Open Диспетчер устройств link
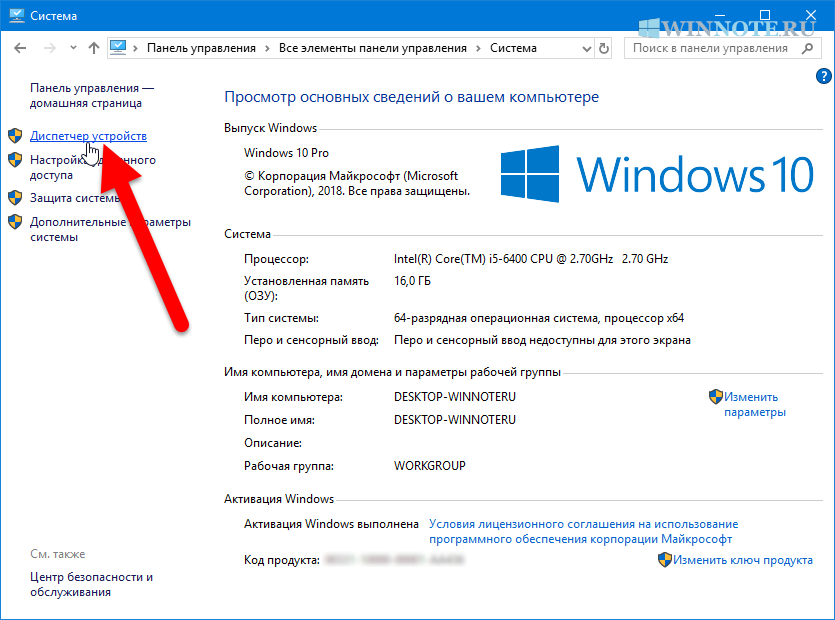Screen dimensions: 835x620 [x=88, y=136]
